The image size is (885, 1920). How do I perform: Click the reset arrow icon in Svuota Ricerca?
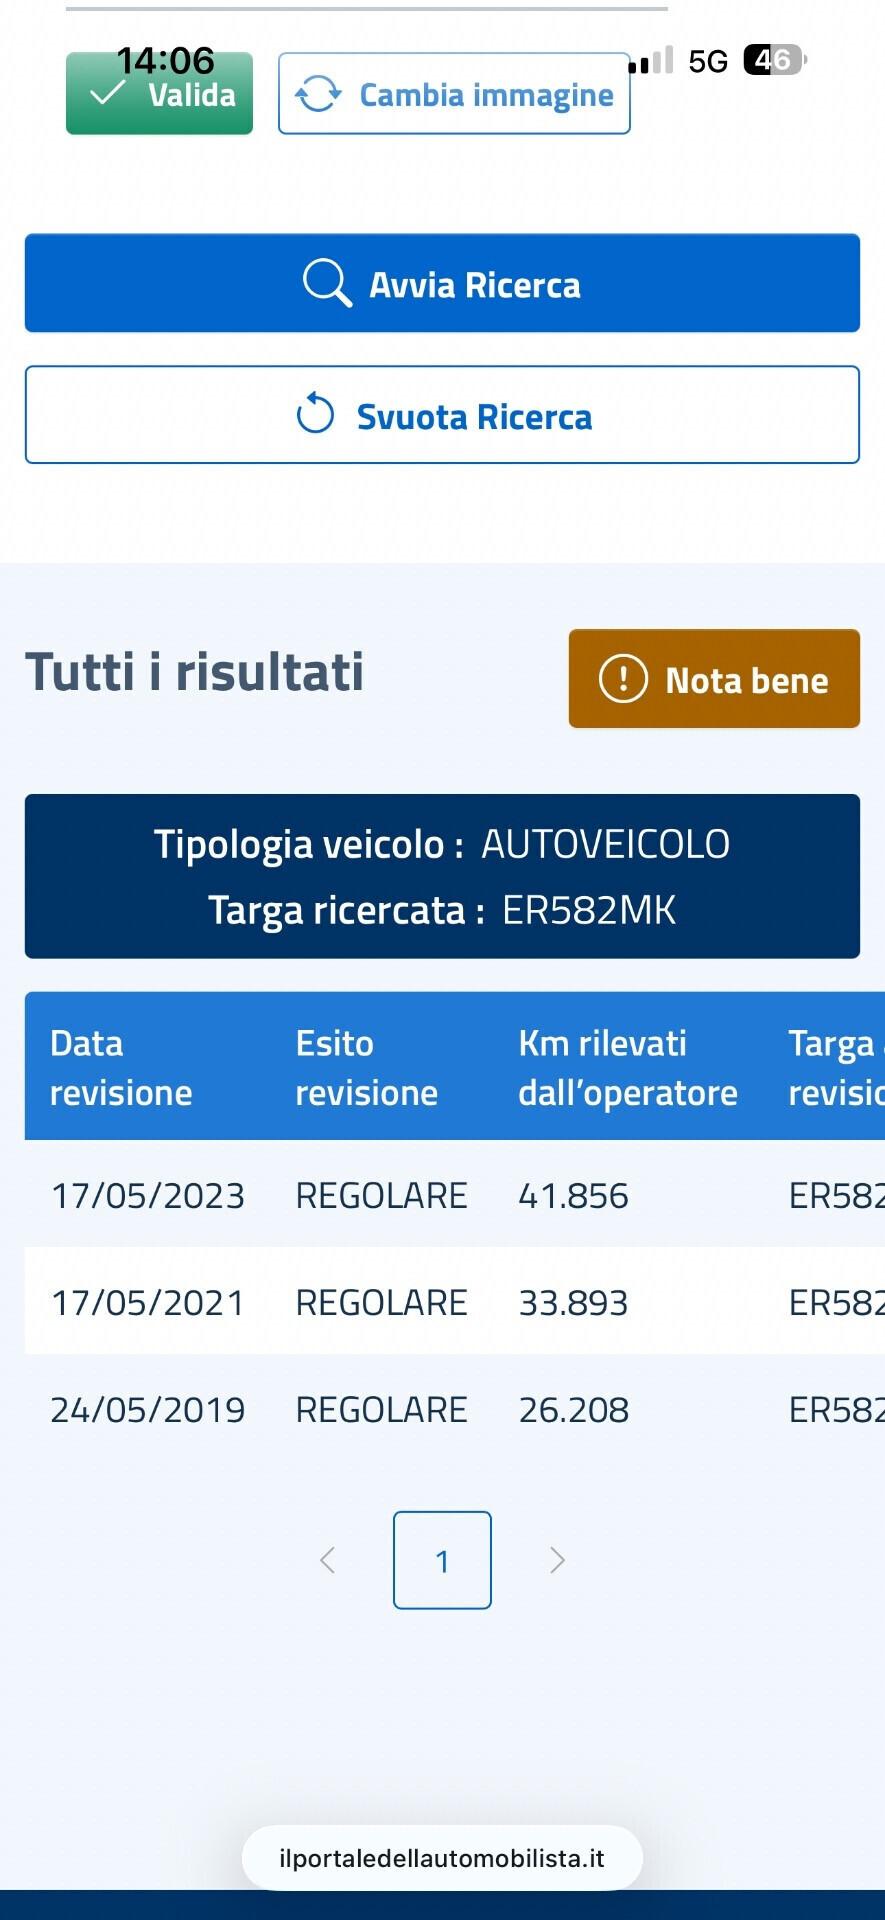pos(313,415)
